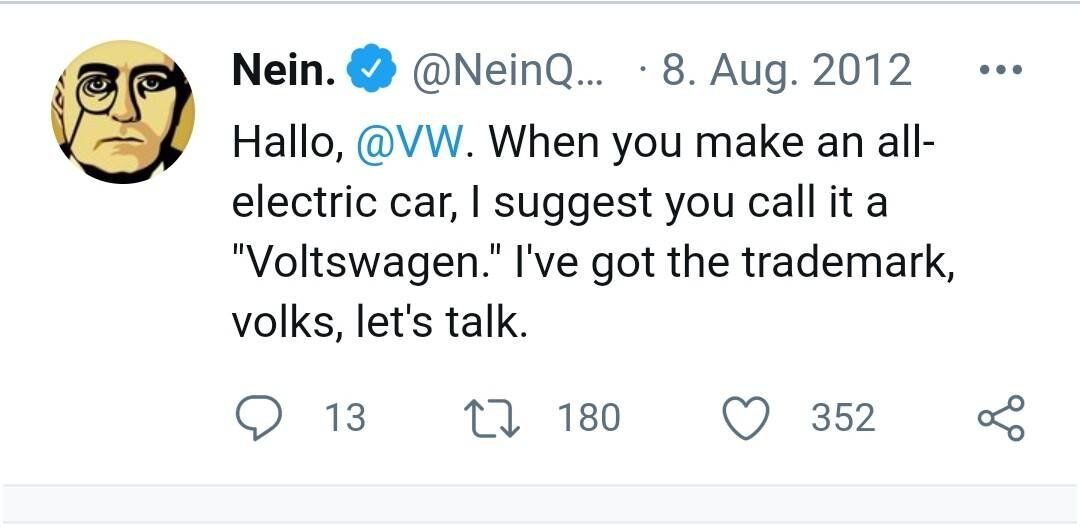The width and height of the screenshot is (1080, 527).
Task: Open the @NeinQ... handle profile
Action: pyautogui.click(x=508, y=71)
